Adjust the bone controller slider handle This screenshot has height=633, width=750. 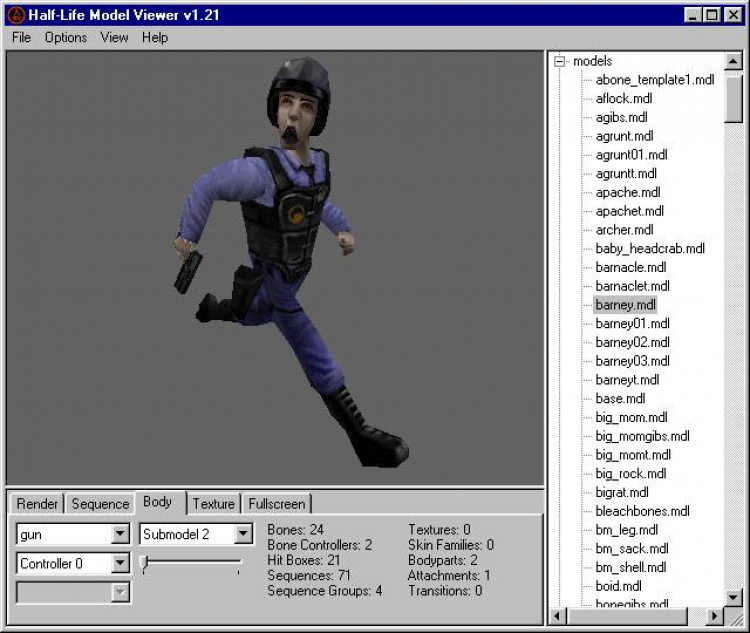(144, 563)
